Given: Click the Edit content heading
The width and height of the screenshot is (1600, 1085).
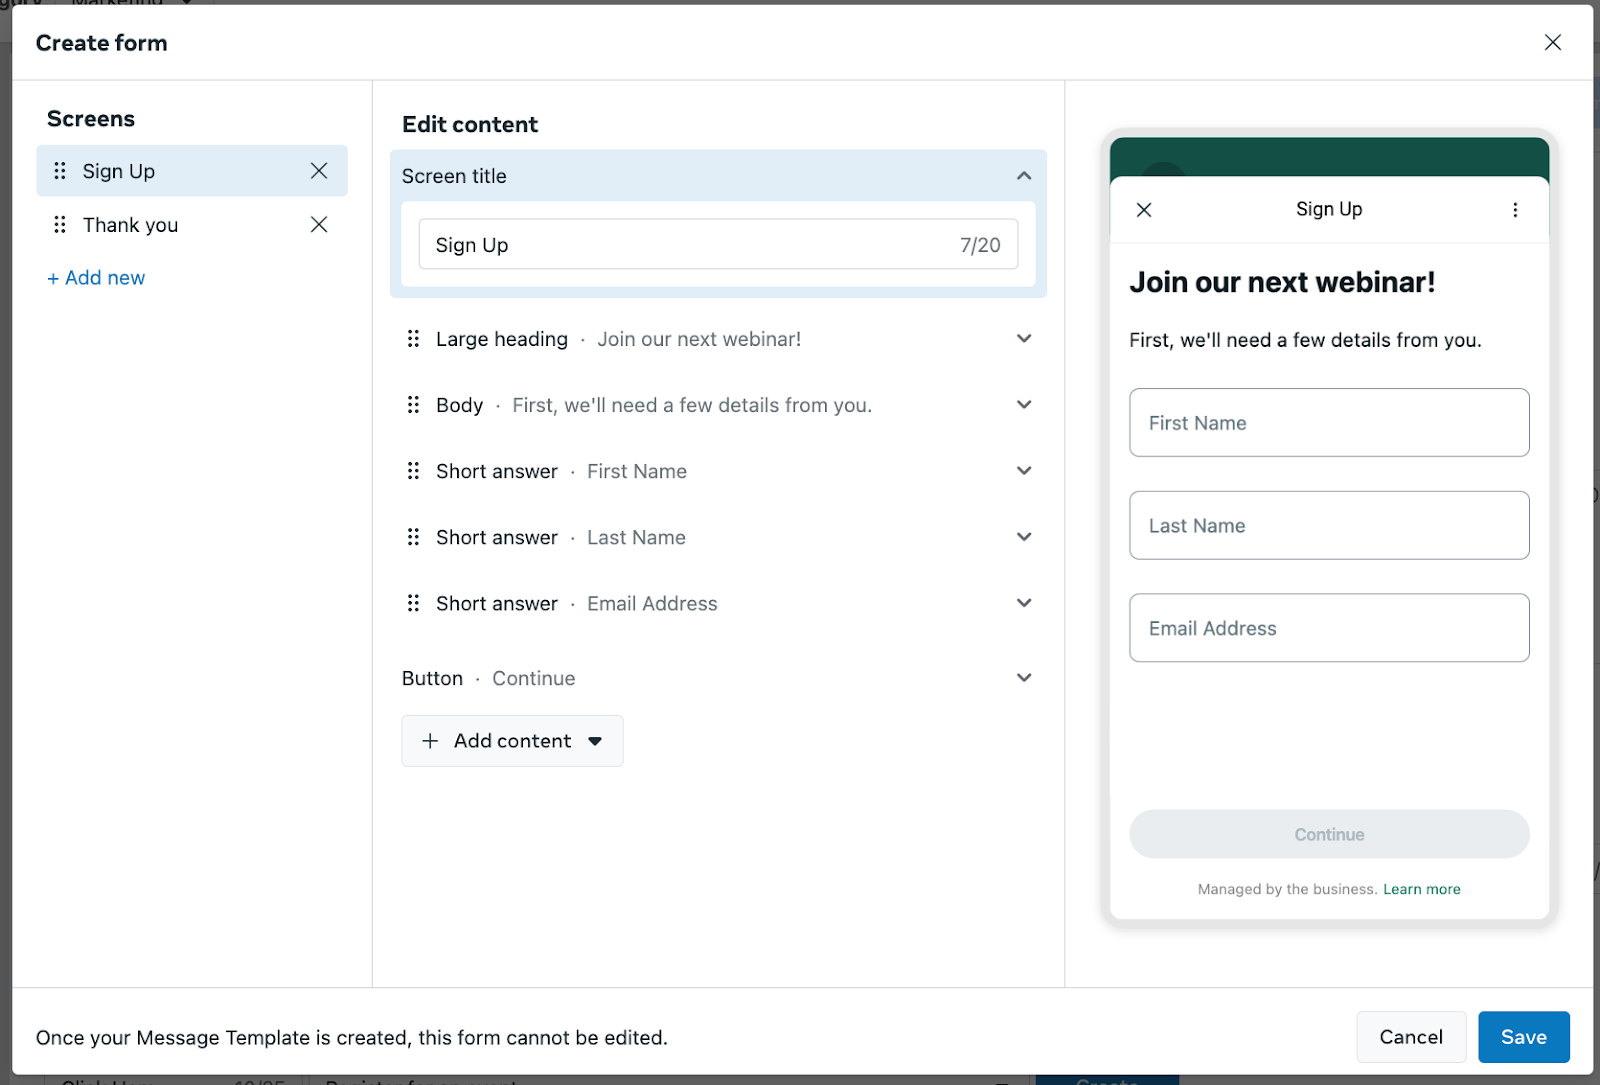Looking at the screenshot, I should click(x=470, y=125).
